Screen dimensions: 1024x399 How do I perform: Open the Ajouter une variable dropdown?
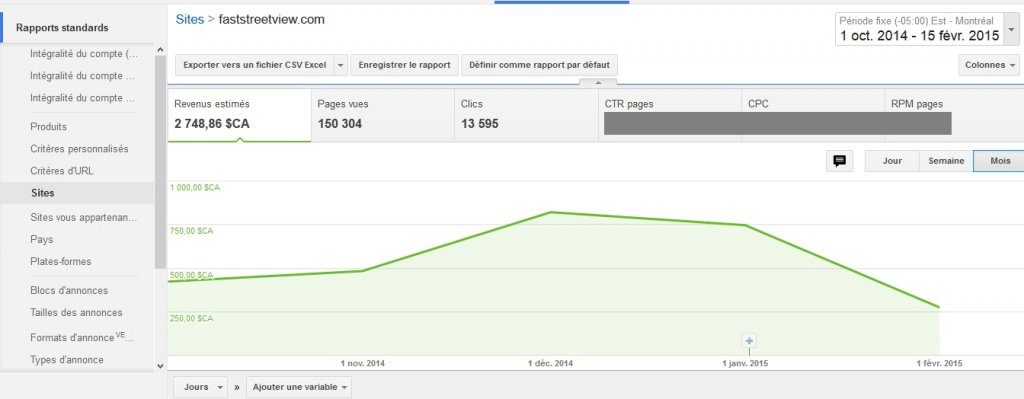coord(298,387)
